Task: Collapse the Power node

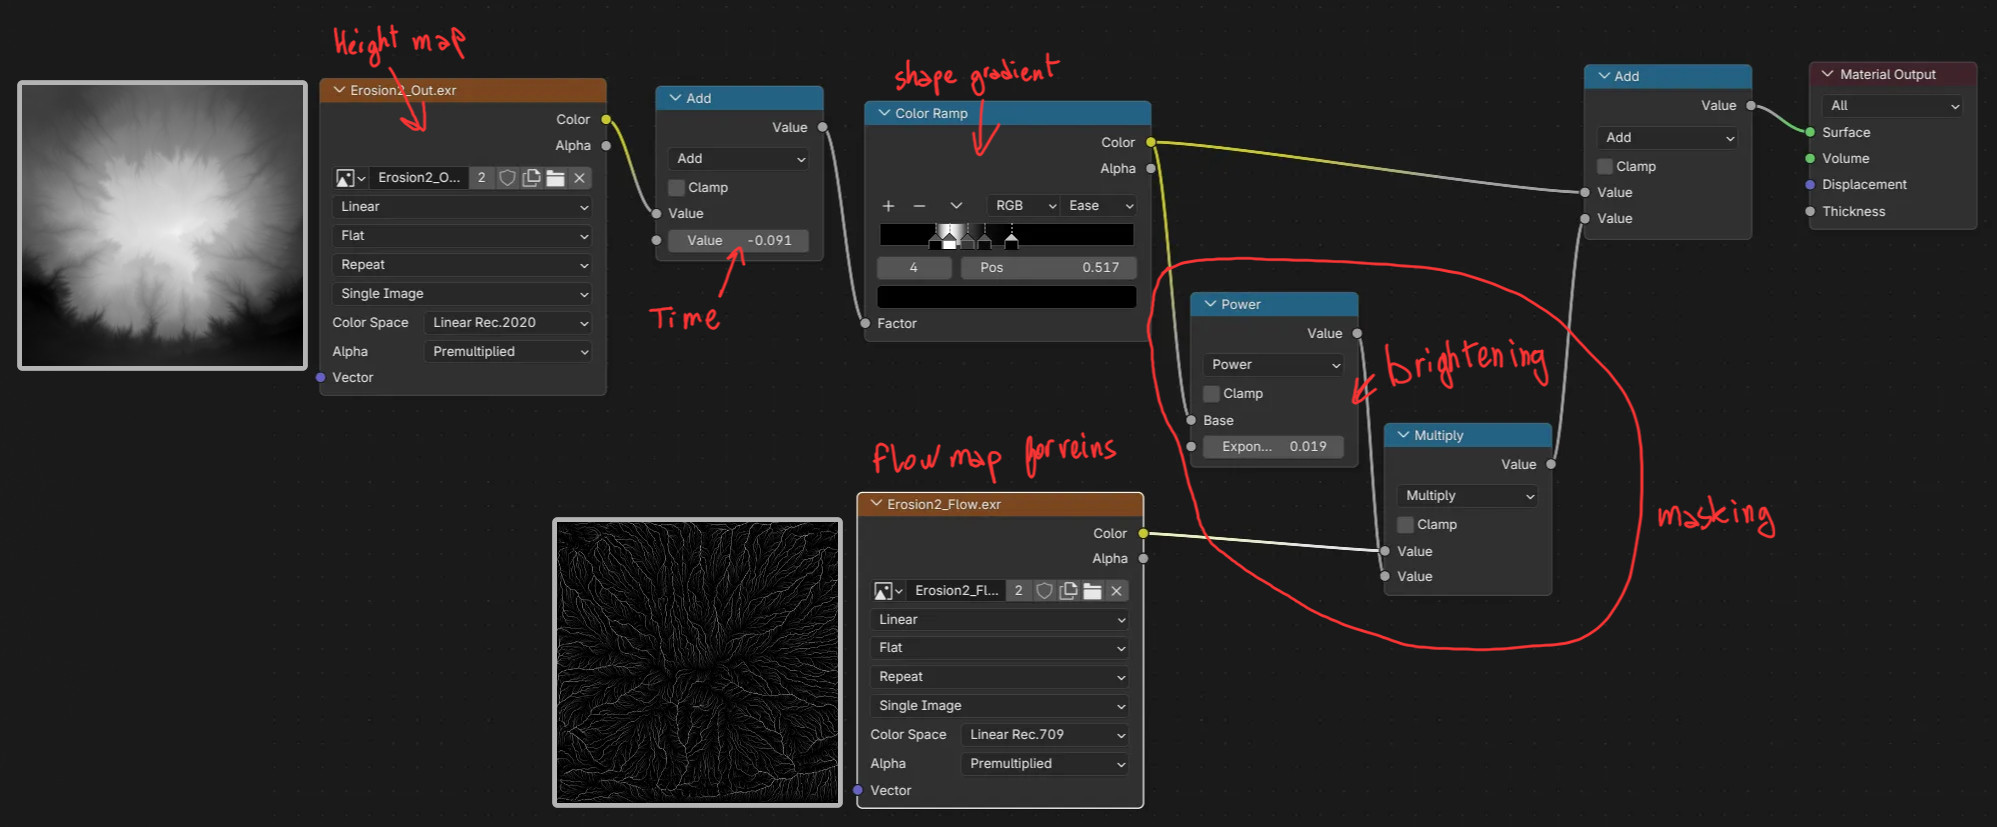Action: click(x=1210, y=304)
